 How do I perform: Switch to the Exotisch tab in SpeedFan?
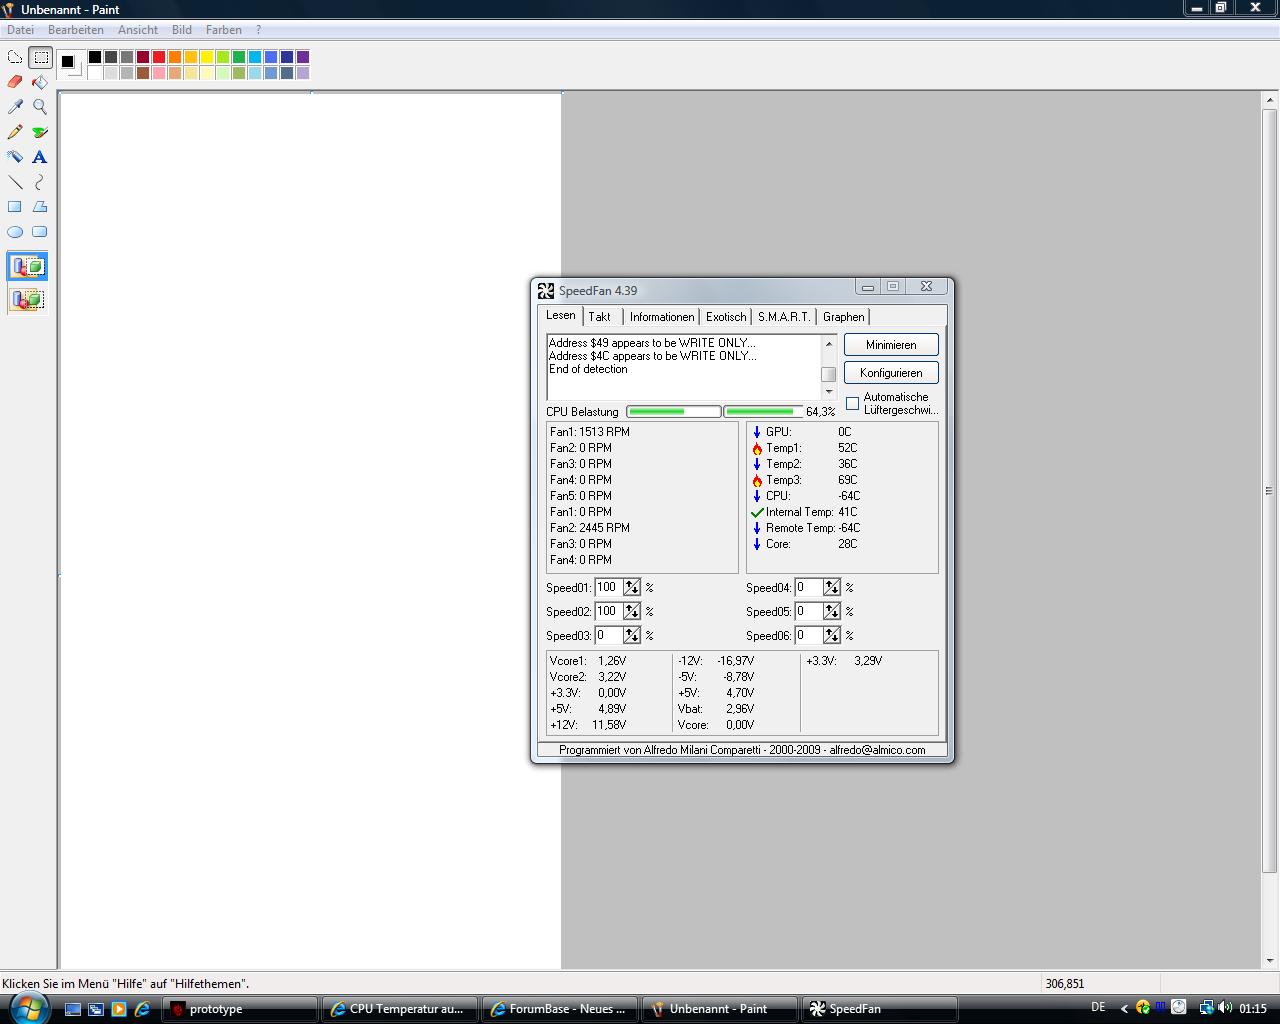click(726, 317)
